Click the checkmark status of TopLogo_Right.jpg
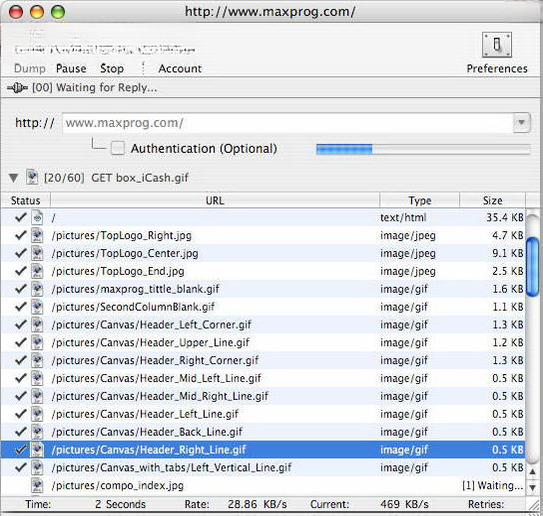The image size is (543, 516). point(20,235)
